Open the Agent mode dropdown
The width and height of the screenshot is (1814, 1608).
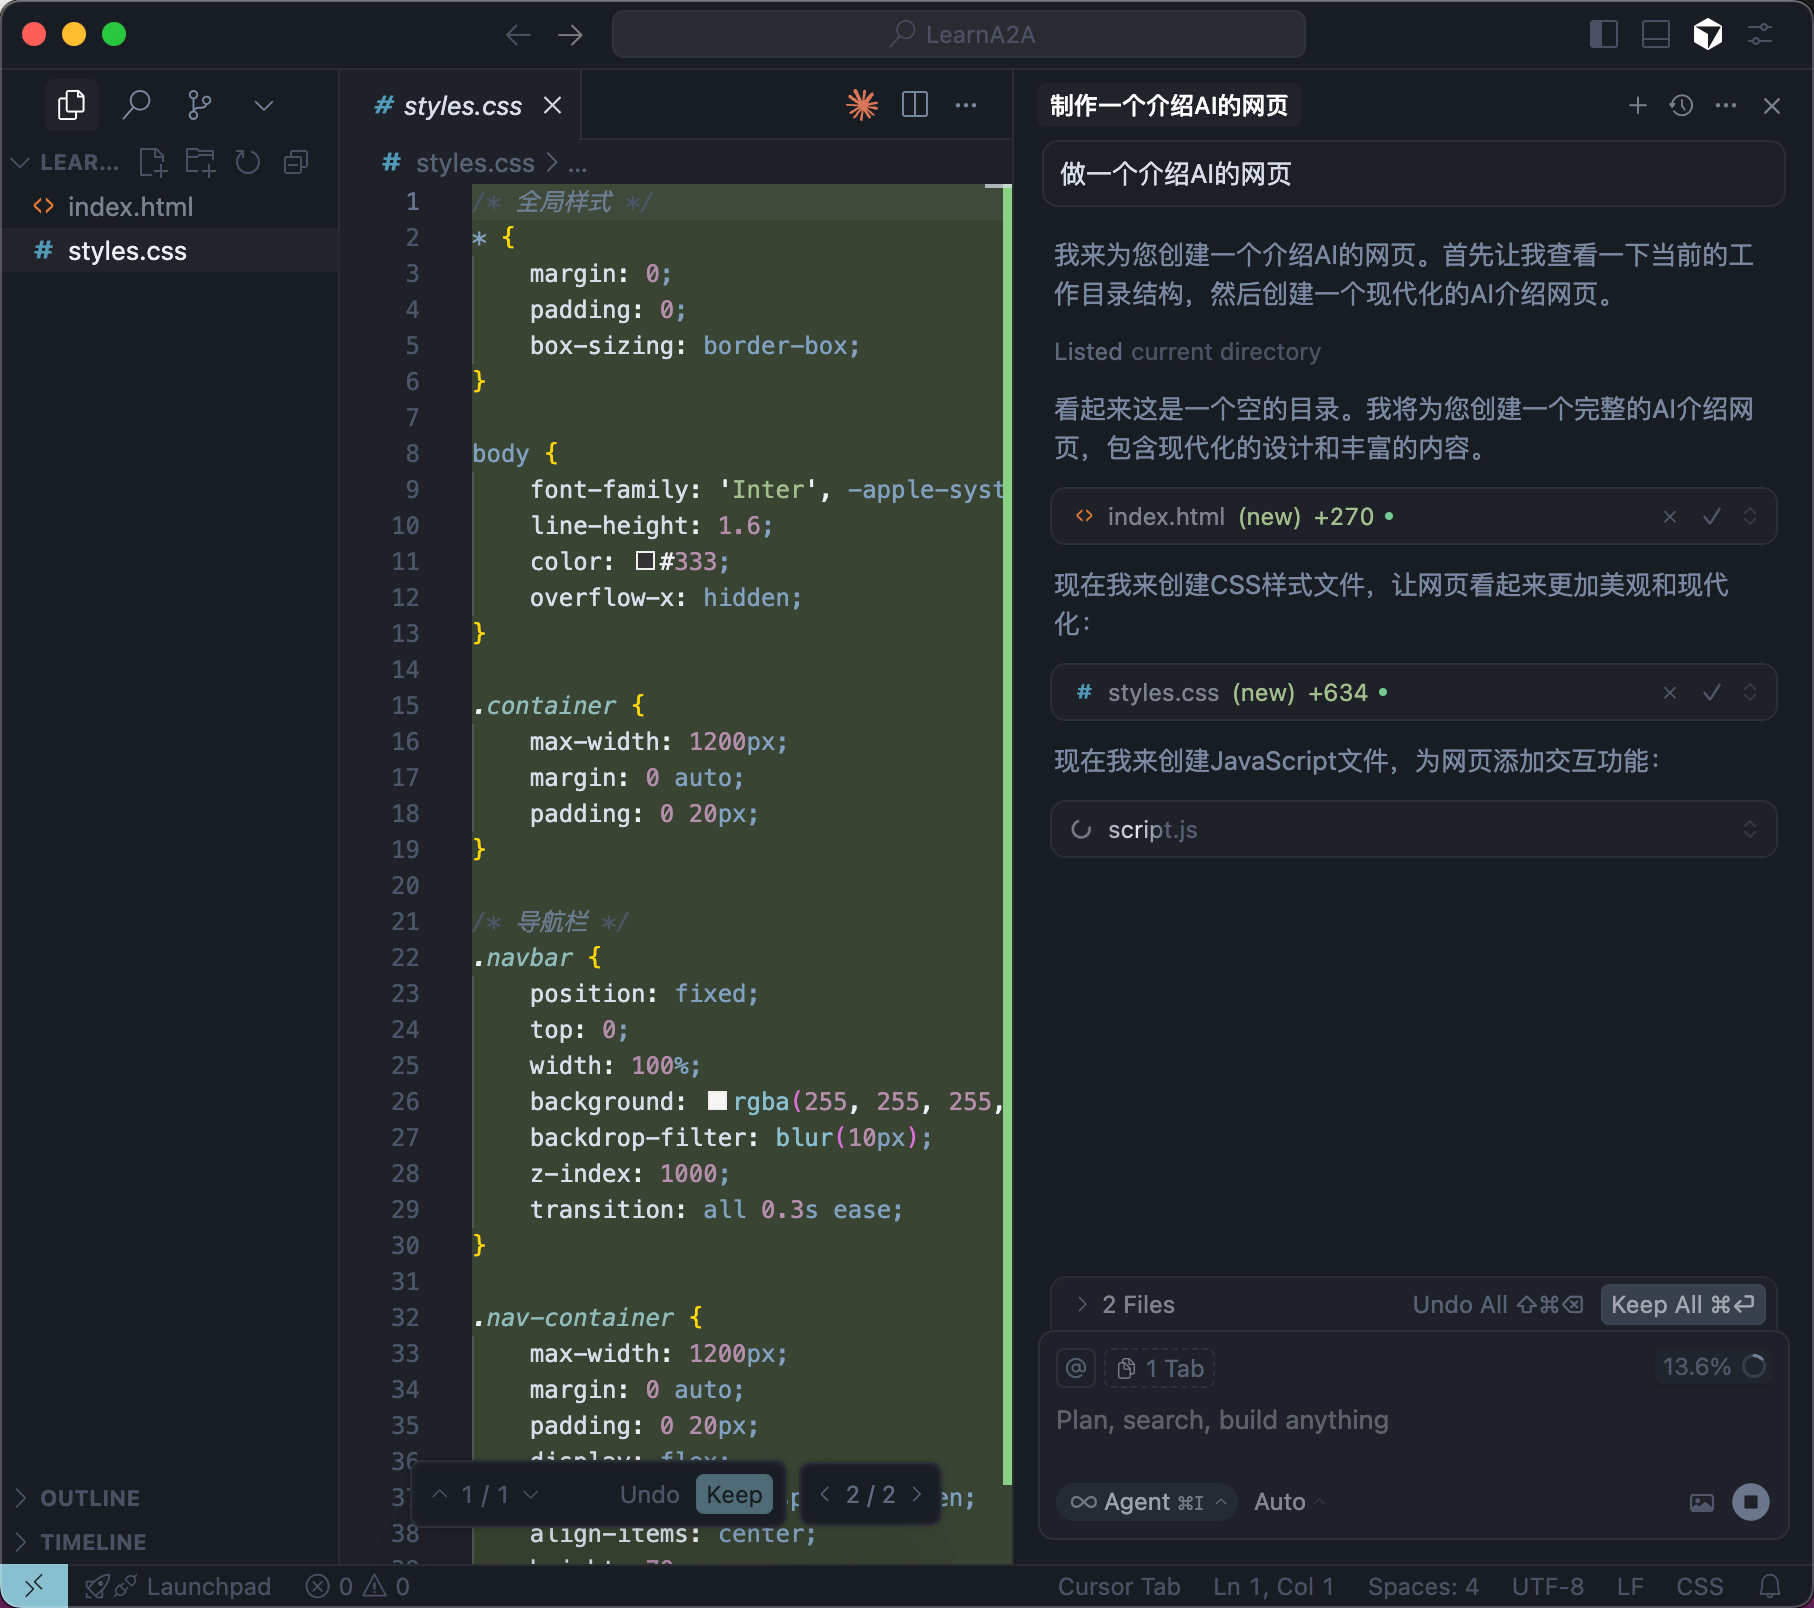point(1147,1501)
